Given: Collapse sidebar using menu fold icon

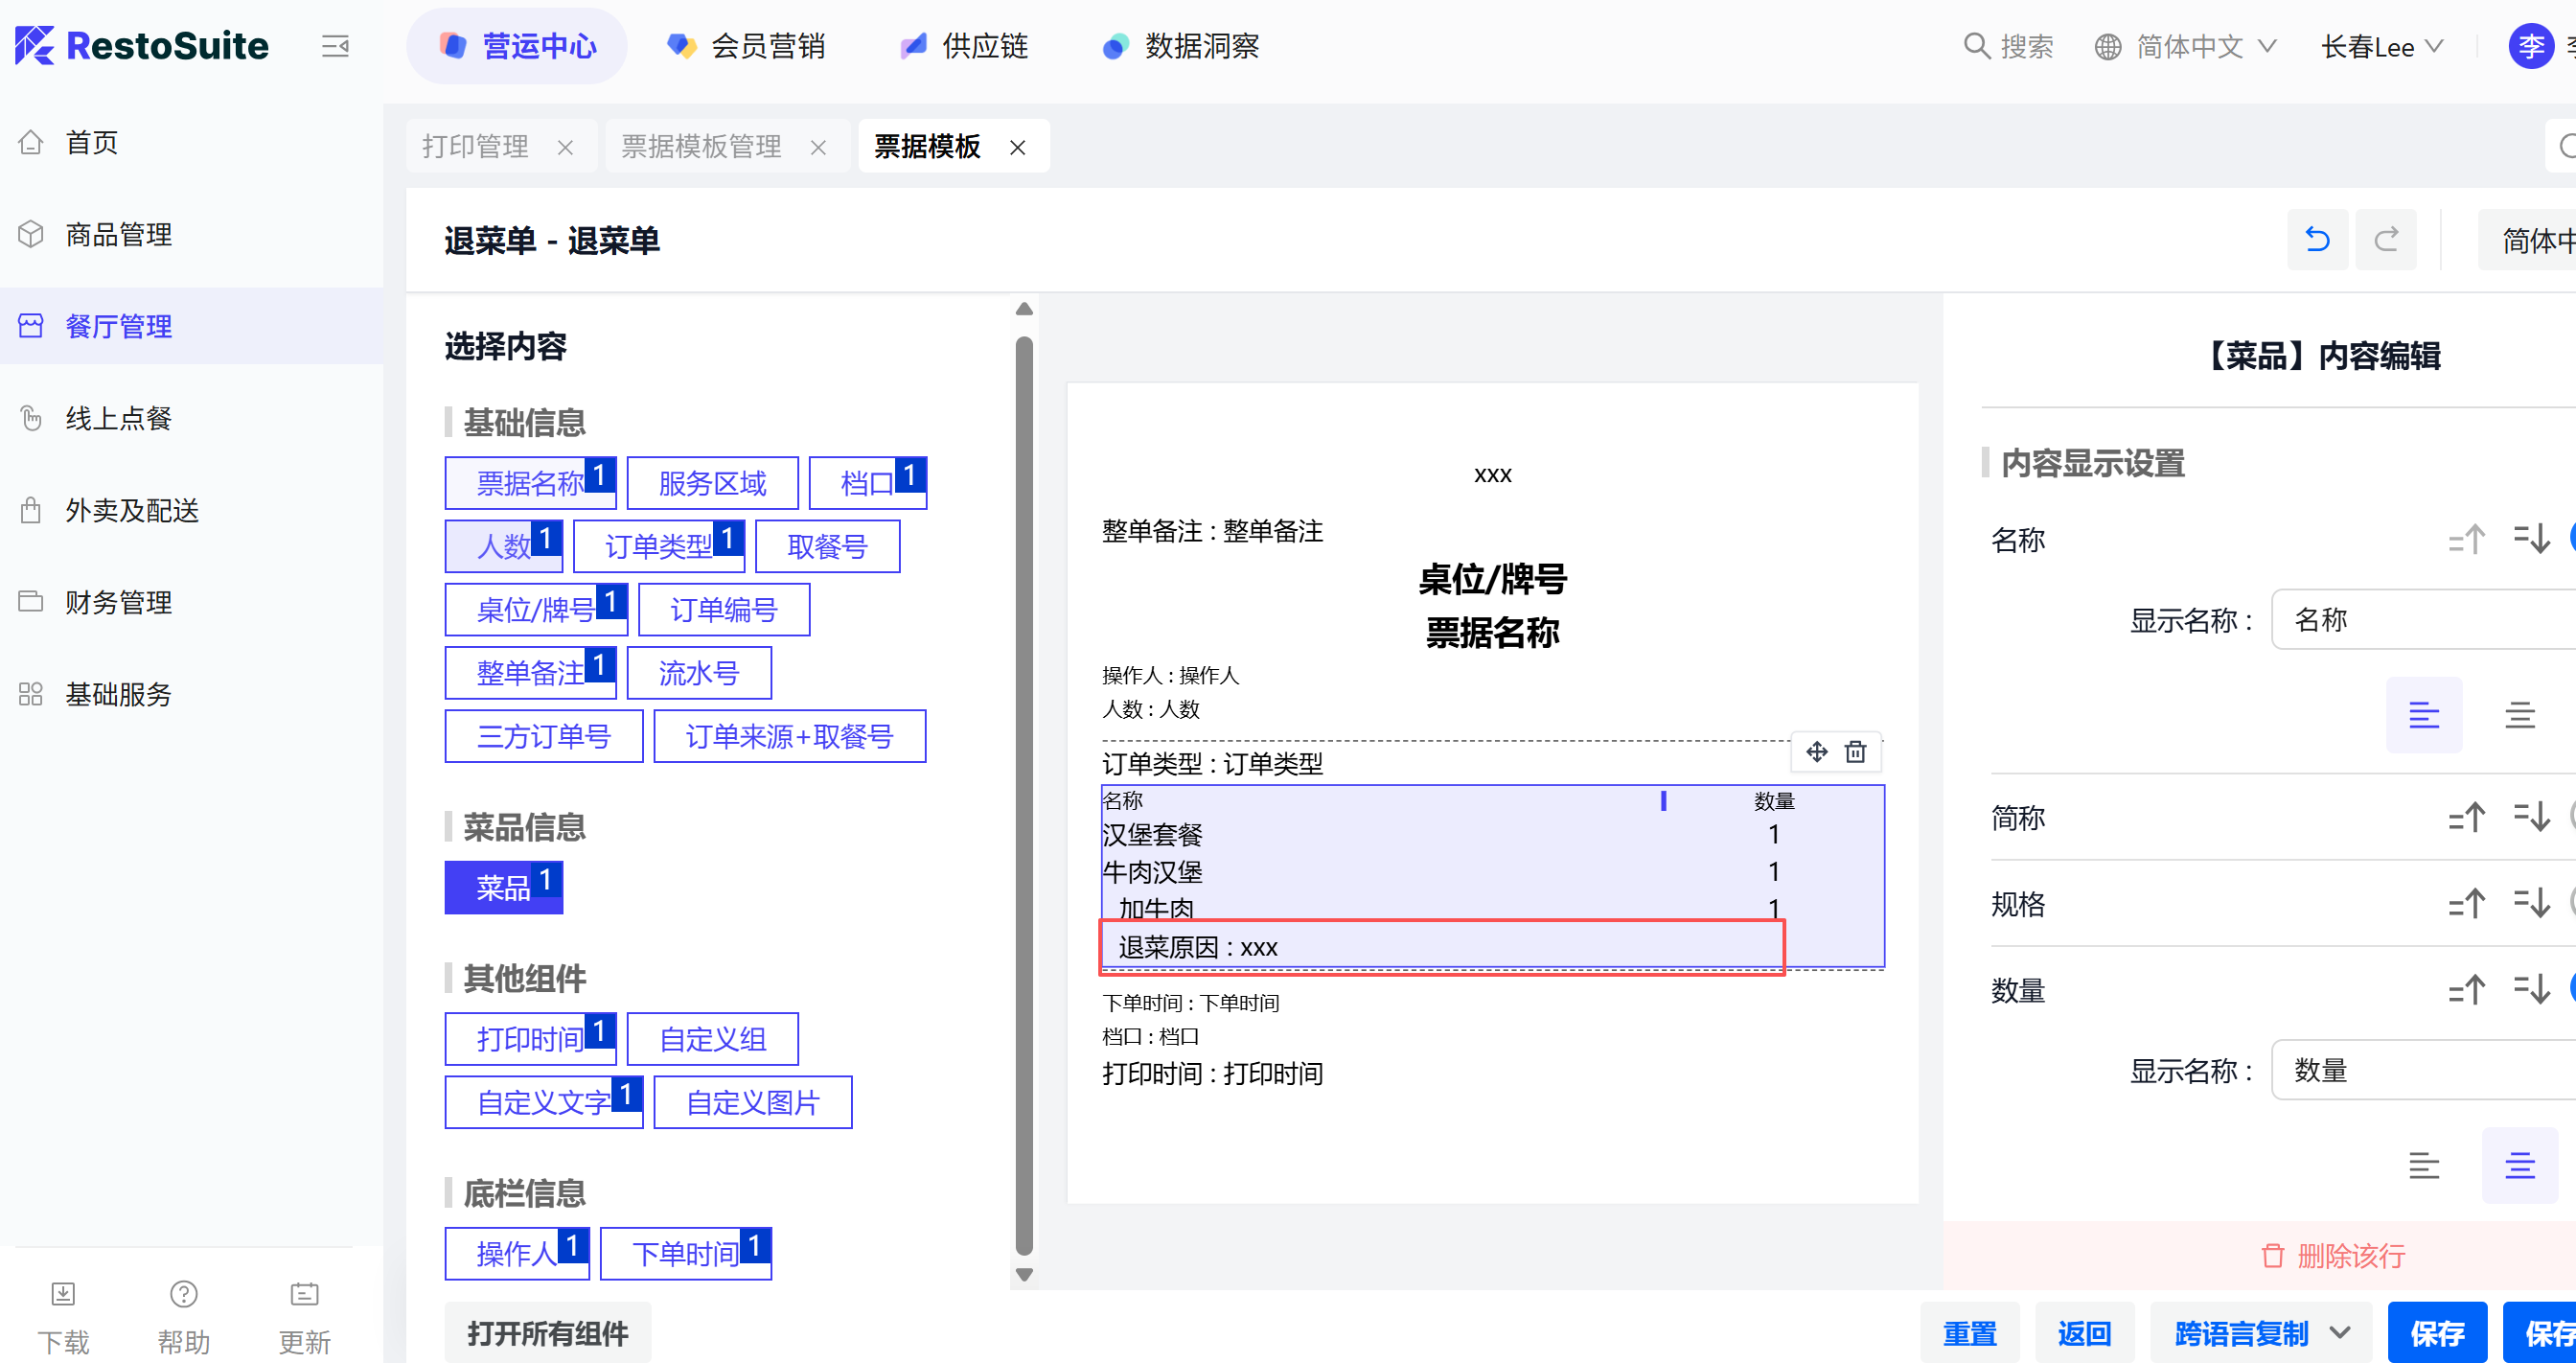Looking at the screenshot, I should (335, 46).
